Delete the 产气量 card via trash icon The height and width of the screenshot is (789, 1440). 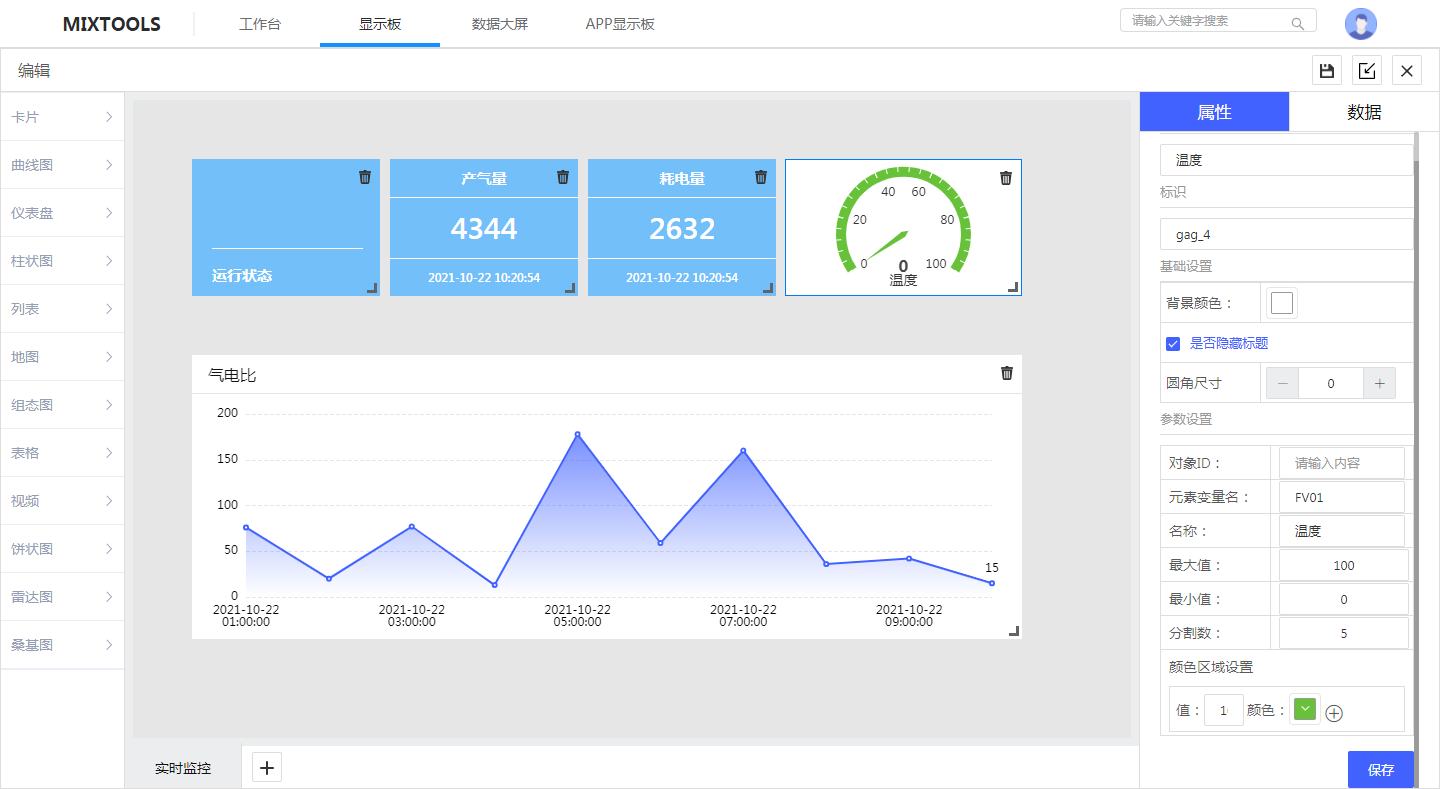563,177
